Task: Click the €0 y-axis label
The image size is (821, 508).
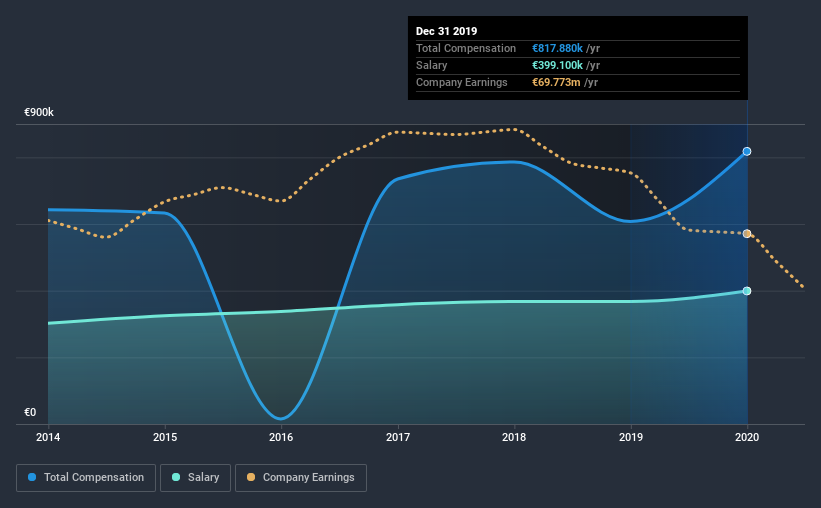Action: 30,412
